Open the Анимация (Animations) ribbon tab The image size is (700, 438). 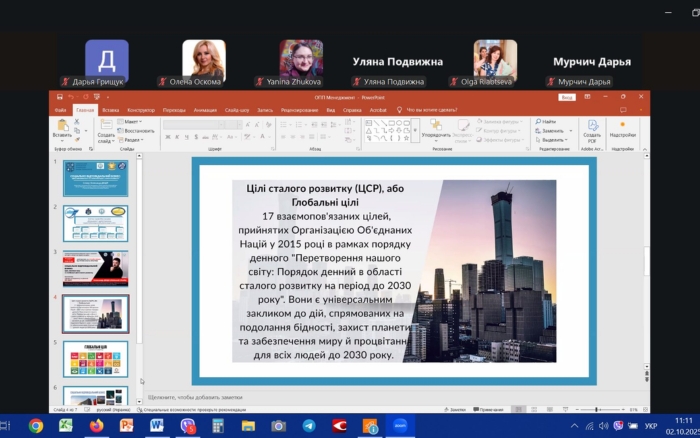205,109
